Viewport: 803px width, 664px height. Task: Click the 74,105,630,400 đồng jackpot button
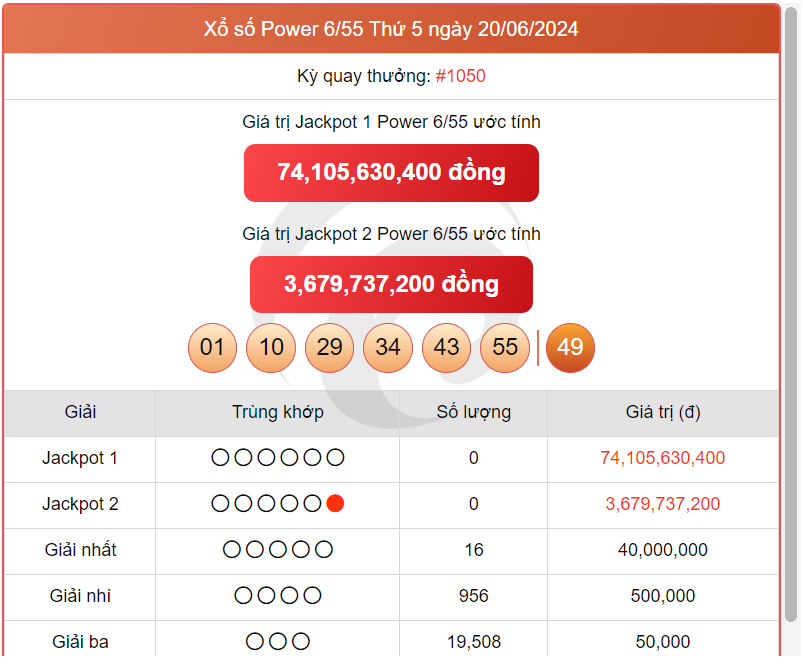click(391, 172)
